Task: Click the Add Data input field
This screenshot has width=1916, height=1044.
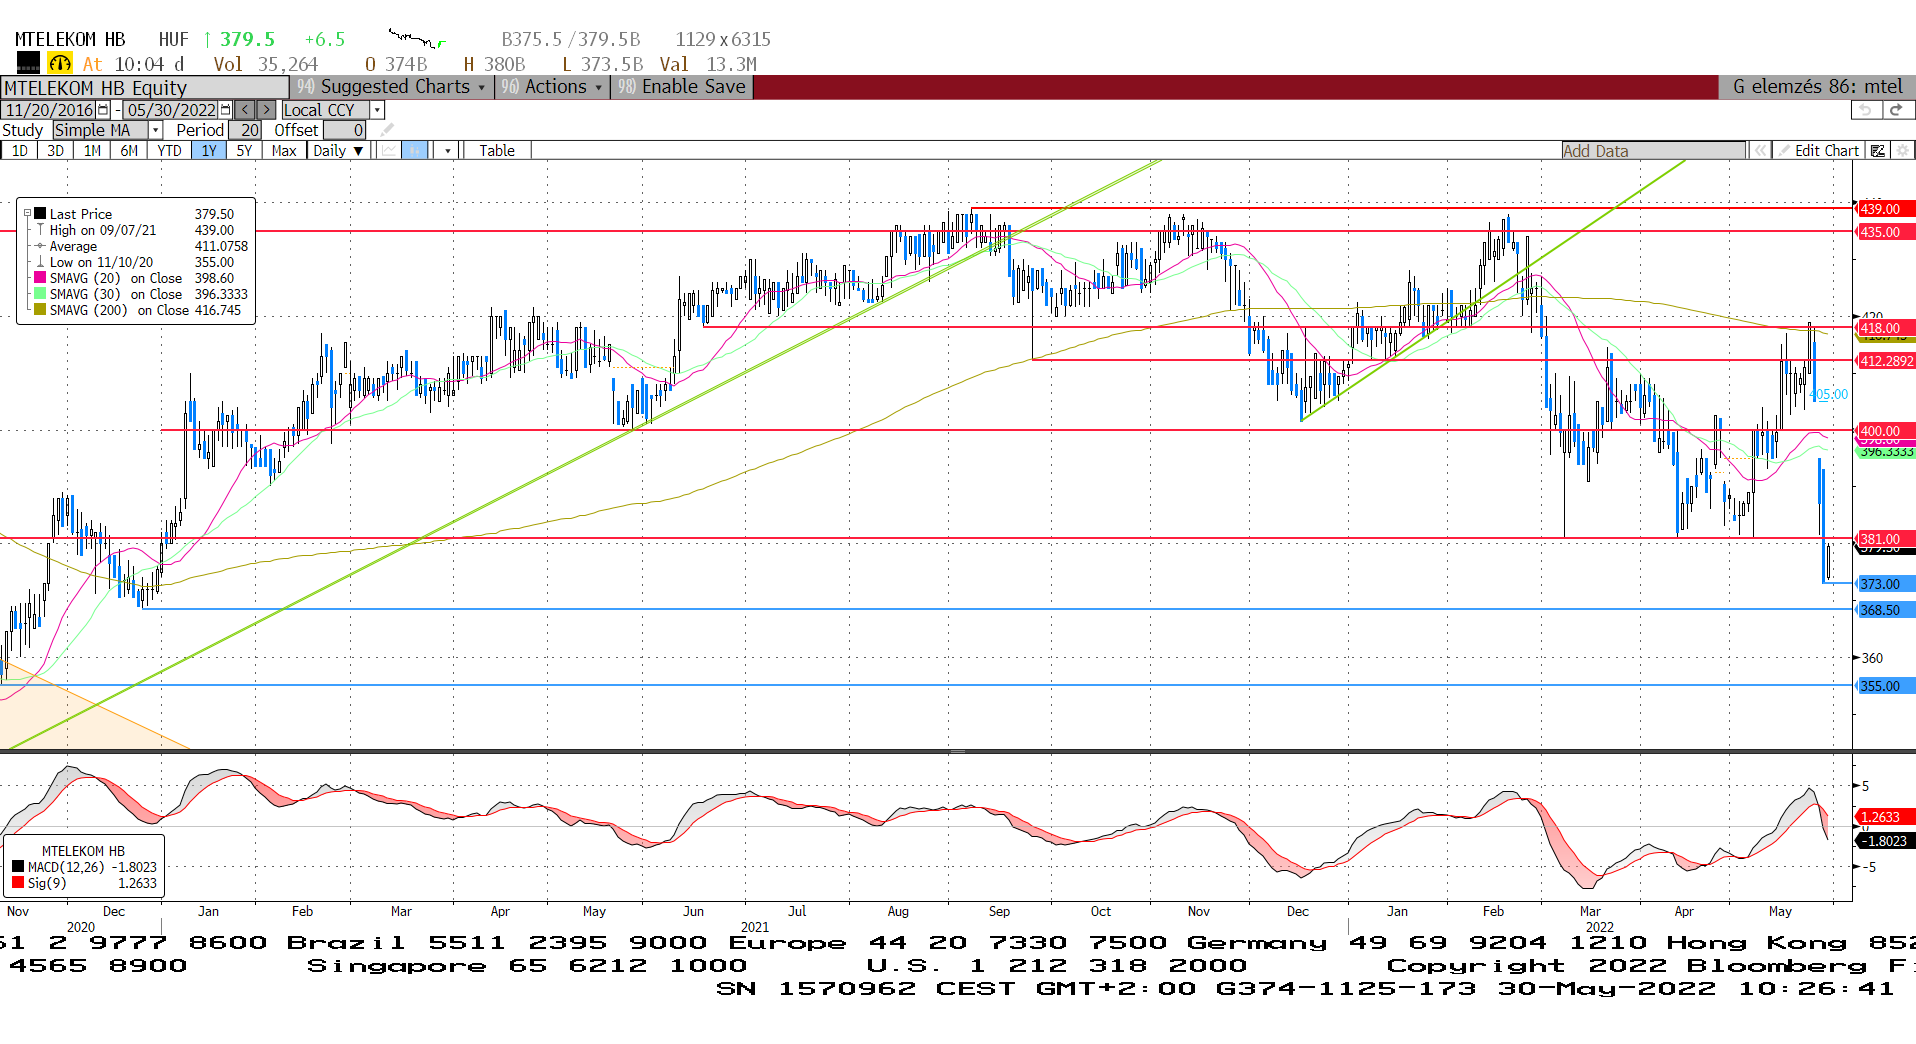Action: tap(1654, 150)
